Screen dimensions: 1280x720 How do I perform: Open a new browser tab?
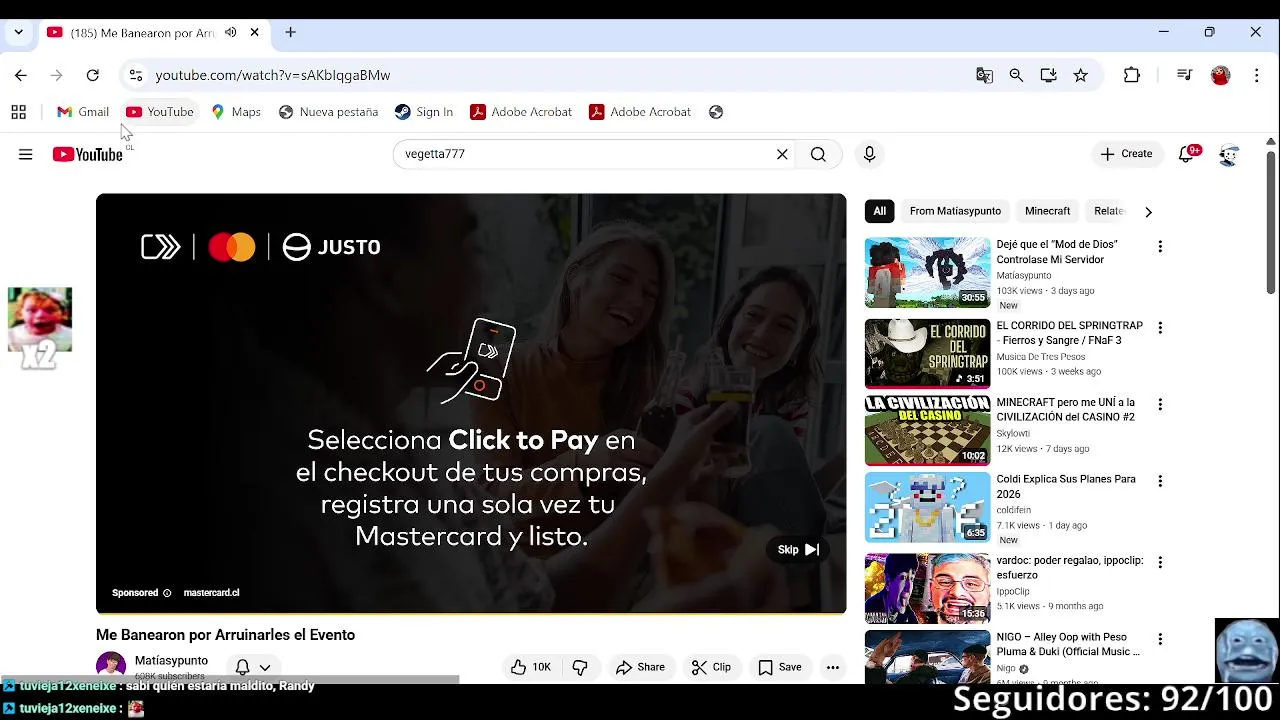pyautogui.click(x=290, y=32)
